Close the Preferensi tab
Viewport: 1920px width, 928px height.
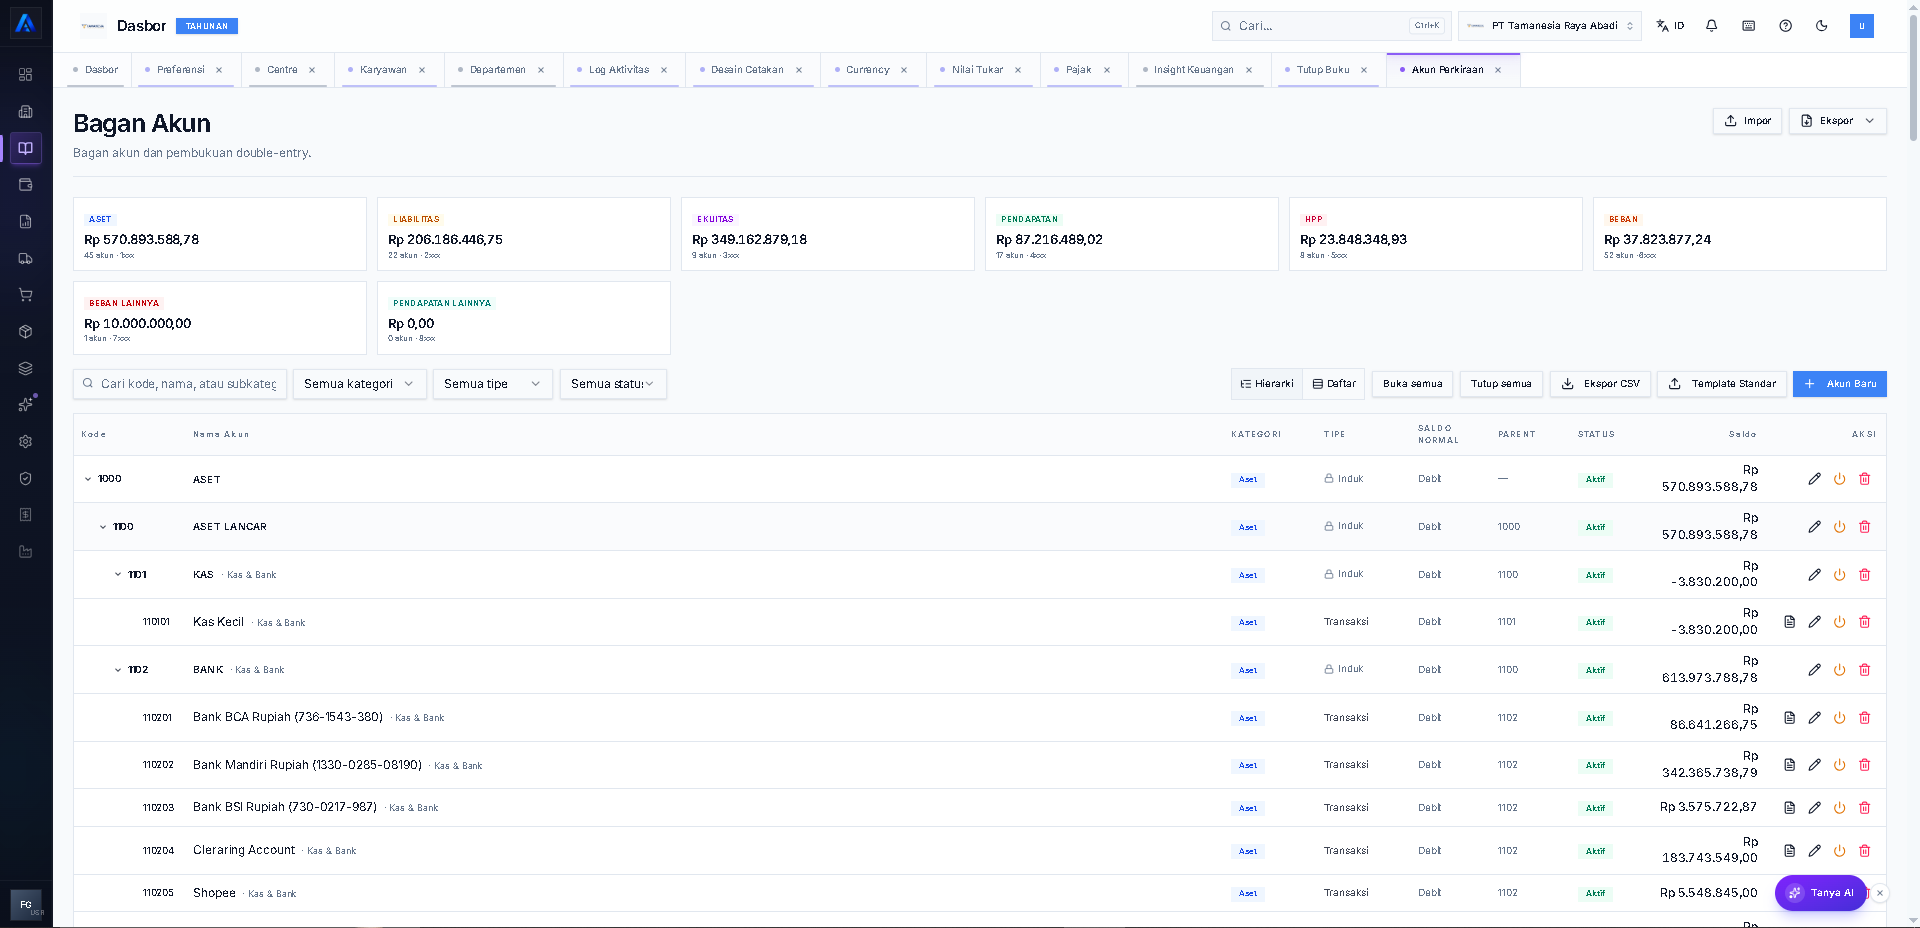click(219, 70)
